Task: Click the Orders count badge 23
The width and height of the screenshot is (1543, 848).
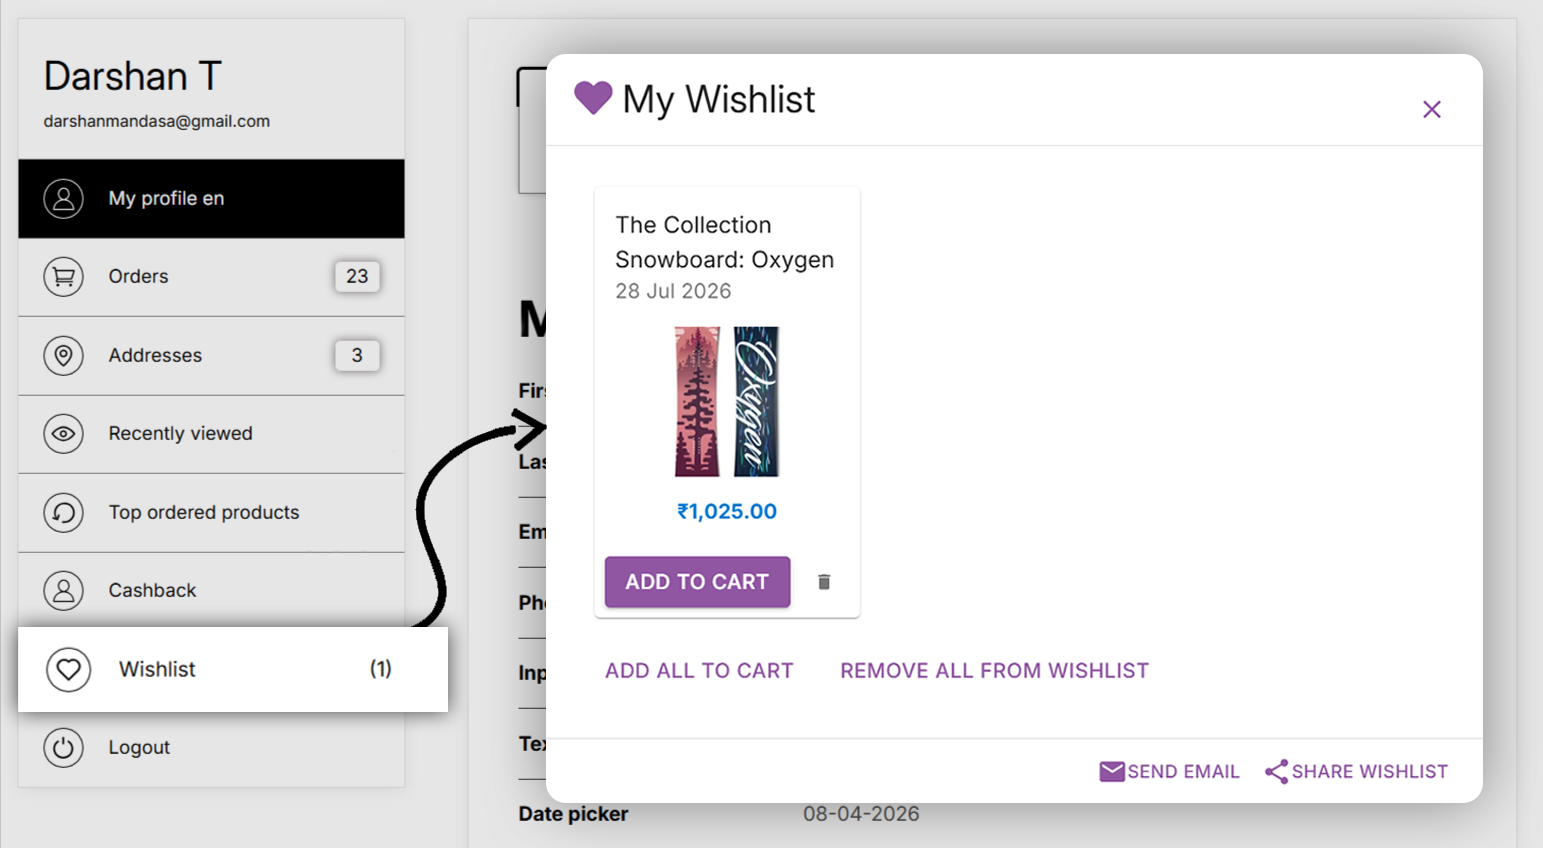Action: click(x=357, y=276)
